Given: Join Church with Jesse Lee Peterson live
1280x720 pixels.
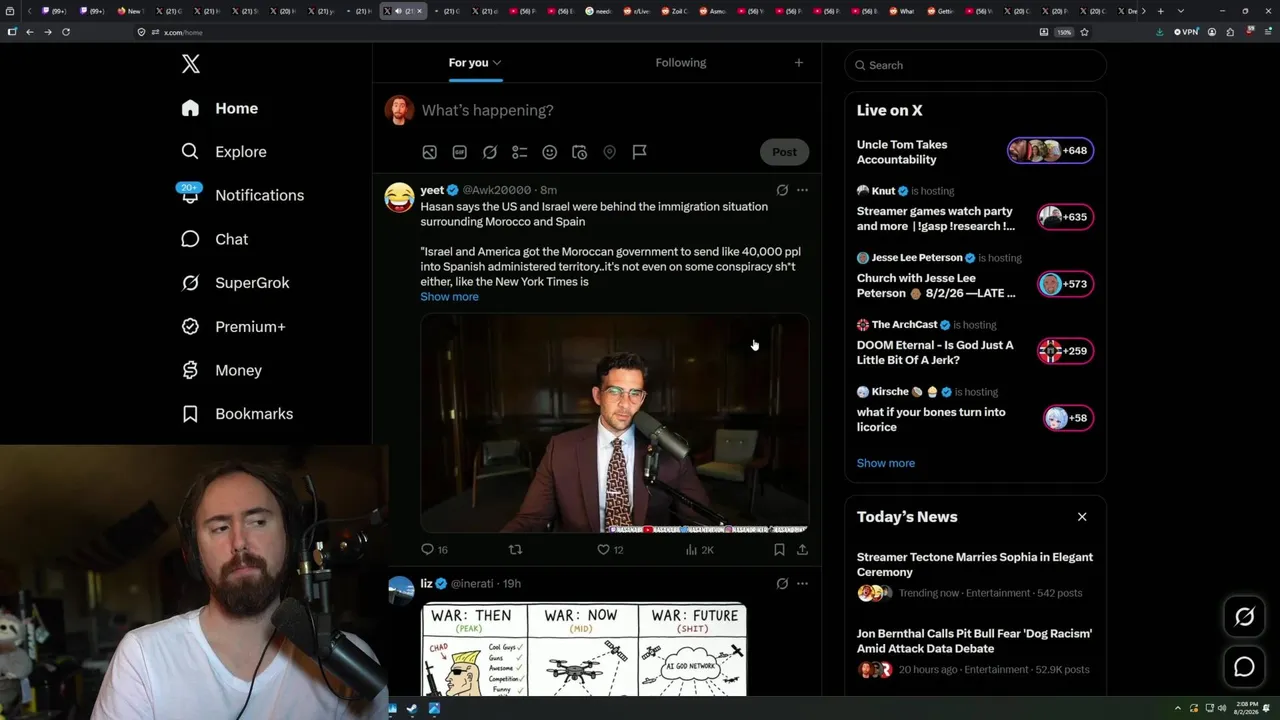Looking at the screenshot, I should point(936,286).
